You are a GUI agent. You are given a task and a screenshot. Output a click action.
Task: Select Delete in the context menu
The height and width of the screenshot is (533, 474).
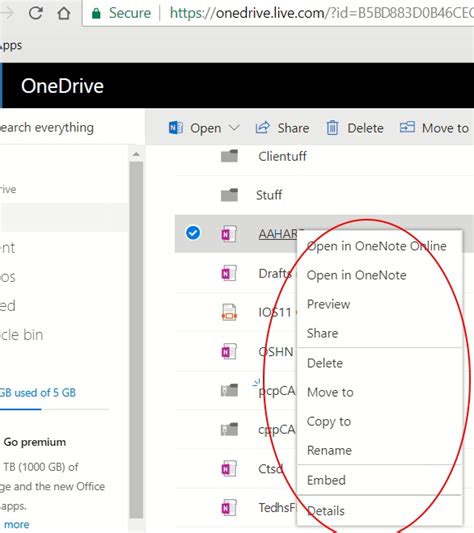coord(379,363)
